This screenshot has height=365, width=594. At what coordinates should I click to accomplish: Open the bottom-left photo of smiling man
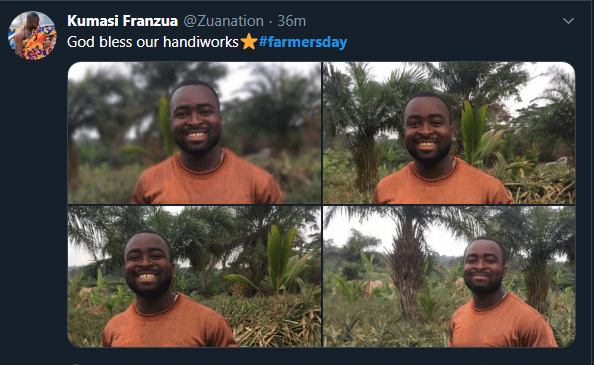(194, 276)
